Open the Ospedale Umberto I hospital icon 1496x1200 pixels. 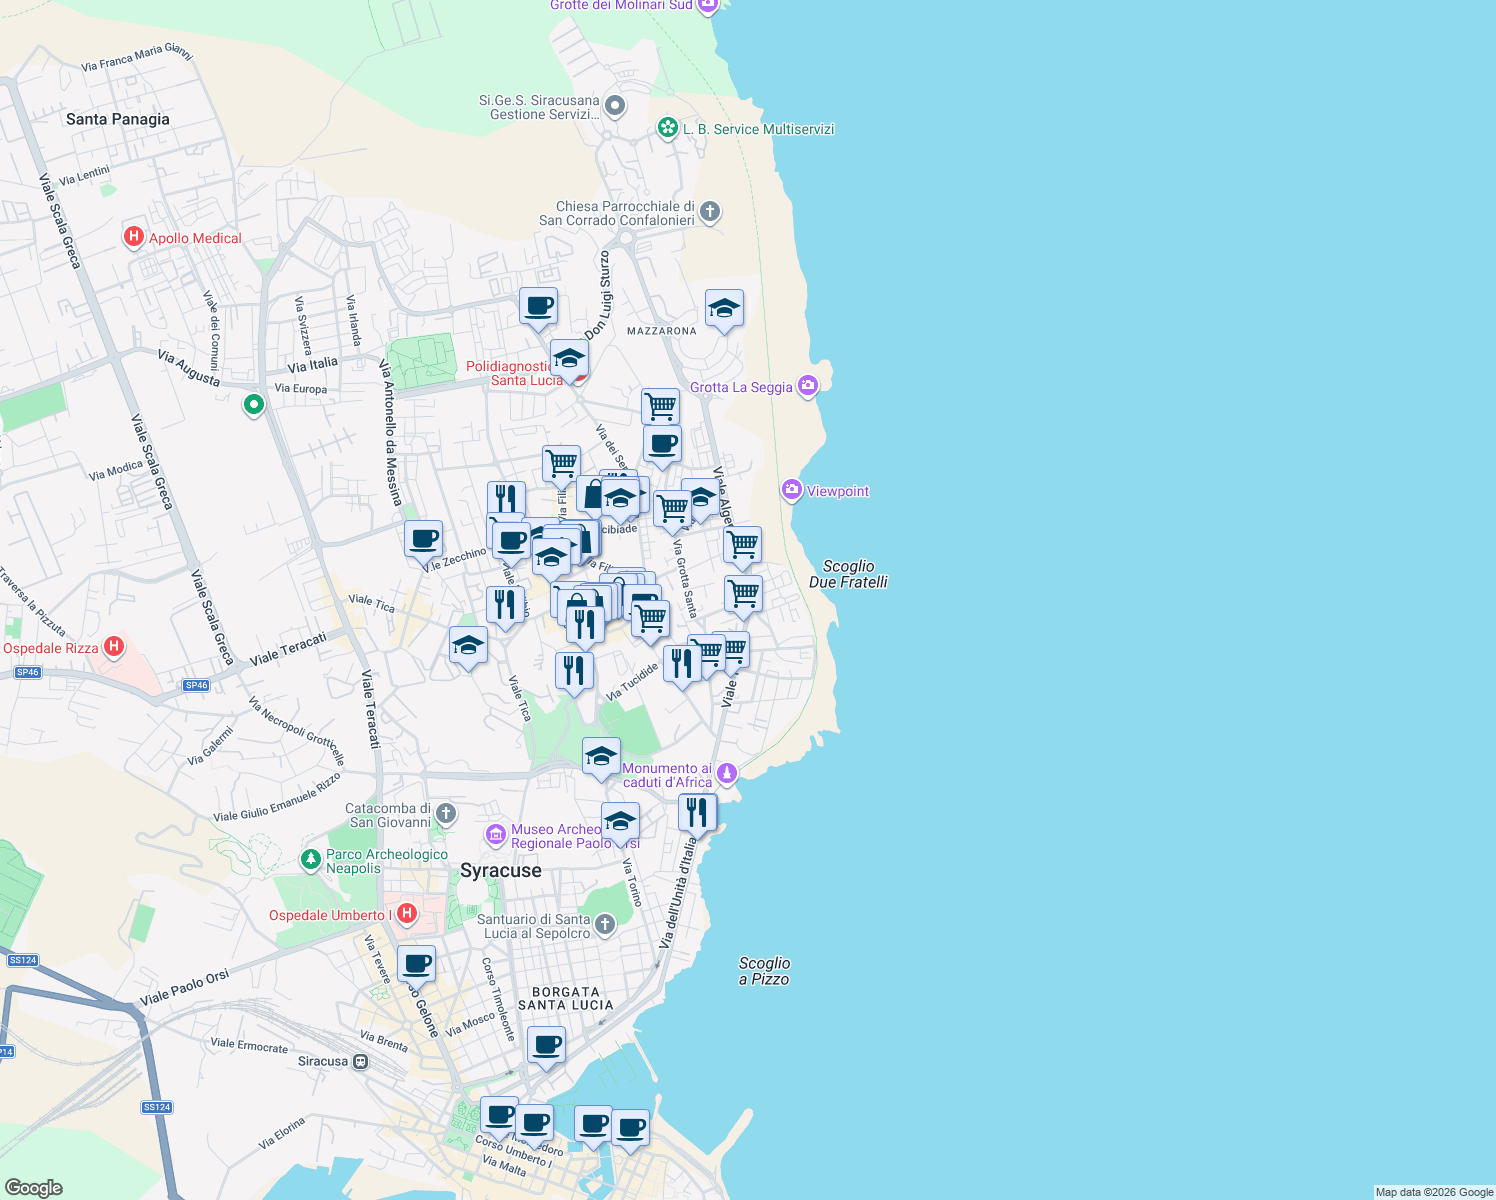(x=407, y=913)
